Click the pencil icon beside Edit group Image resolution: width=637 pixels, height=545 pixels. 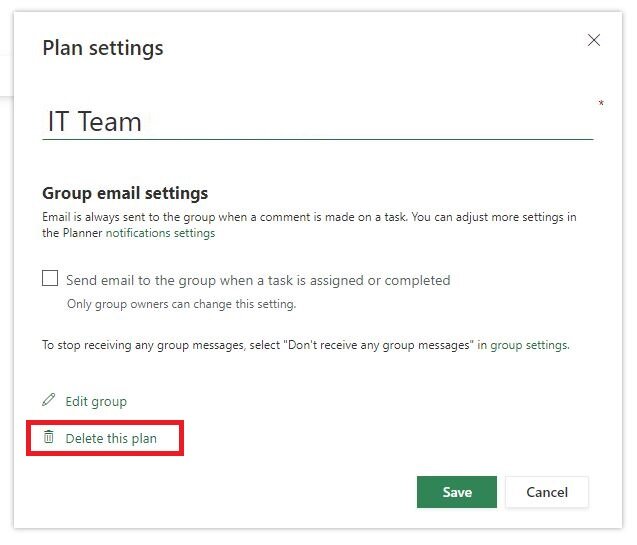tap(48, 400)
